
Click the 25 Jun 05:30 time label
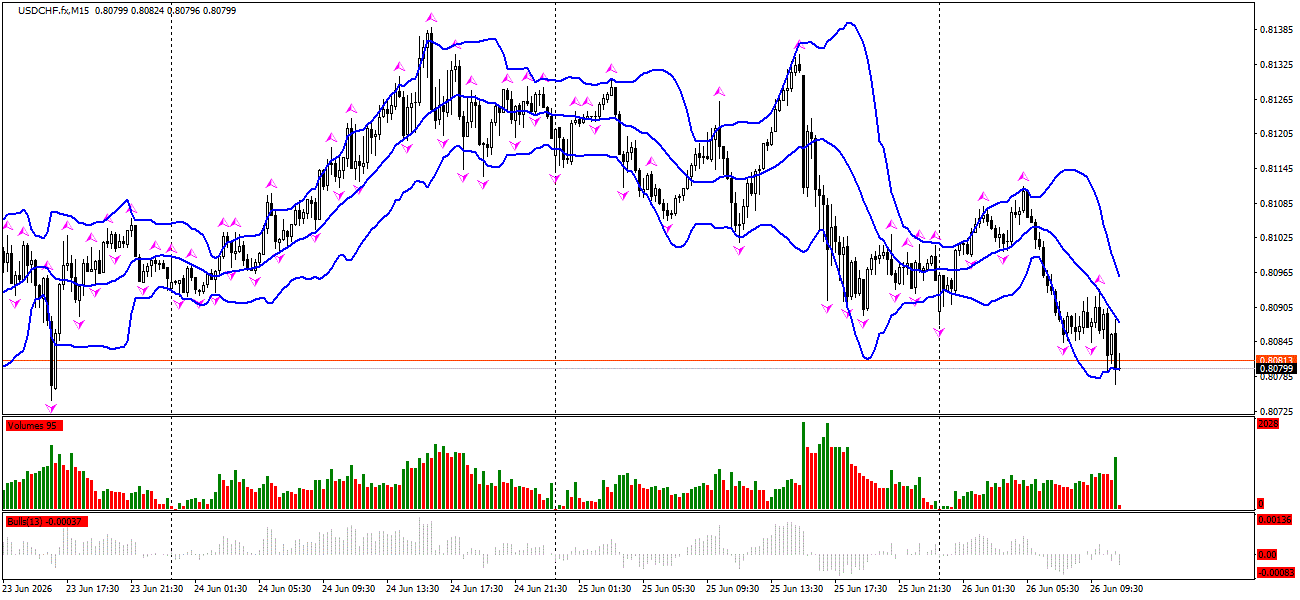click(668, 589)
